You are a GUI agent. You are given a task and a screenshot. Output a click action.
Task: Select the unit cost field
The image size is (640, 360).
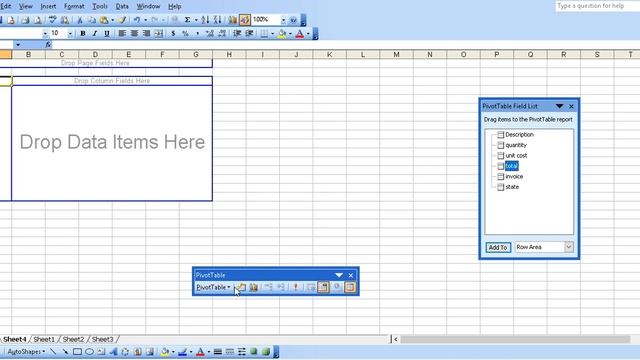coord(516,156)
